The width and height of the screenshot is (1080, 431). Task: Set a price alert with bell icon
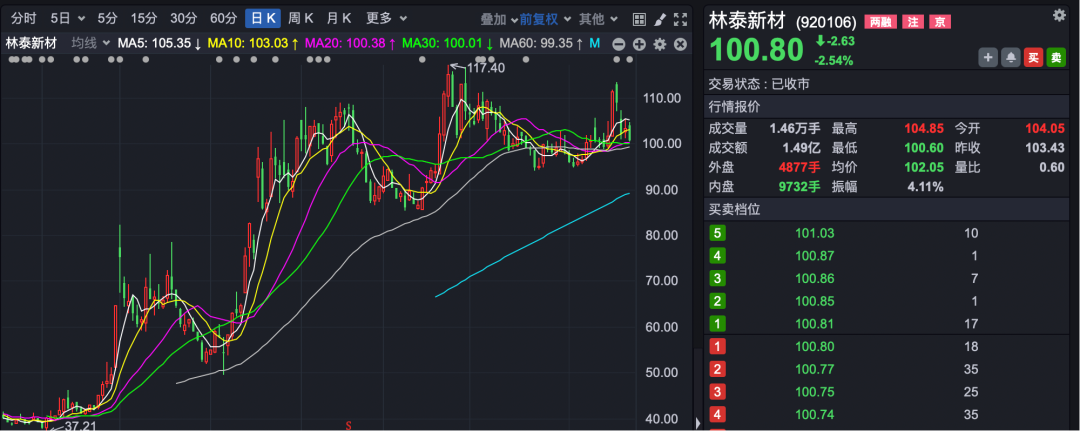tap(1010, 58)
